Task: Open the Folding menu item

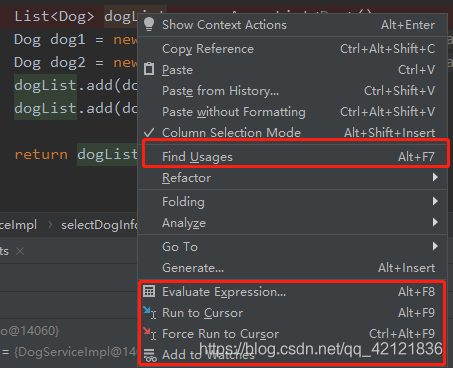Action: pyautogui.click(x=292, y=201)
